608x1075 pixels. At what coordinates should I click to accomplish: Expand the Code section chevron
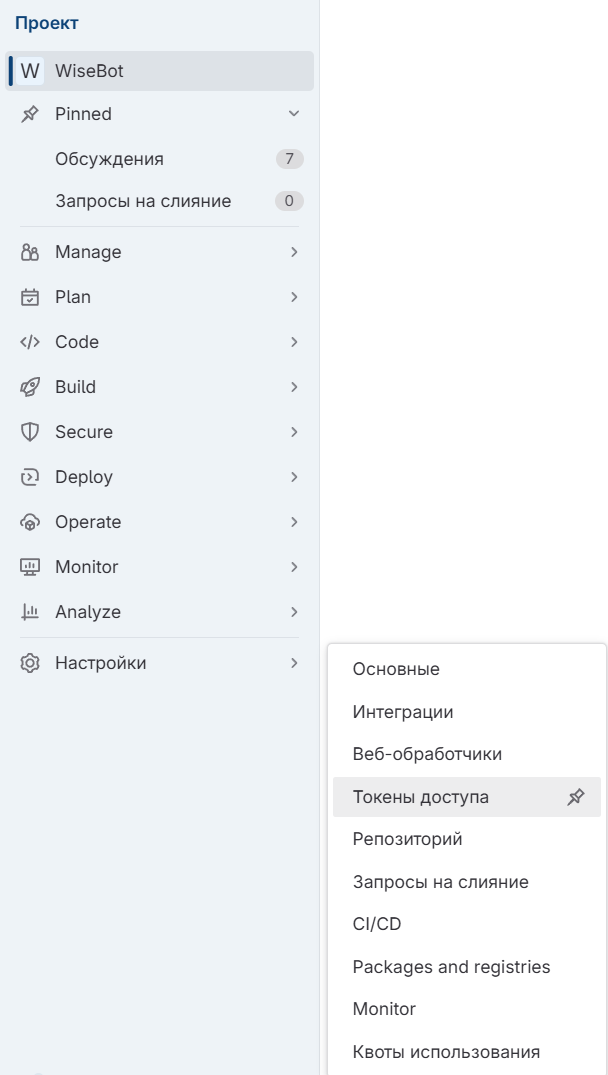[x=294, y=342]
